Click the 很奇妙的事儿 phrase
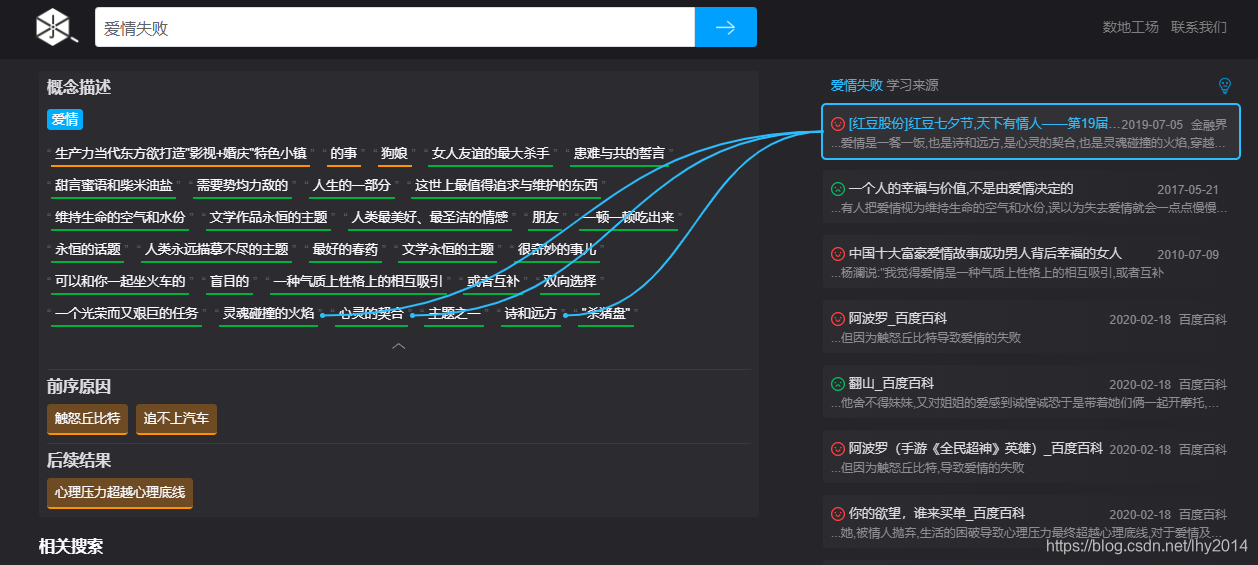This screenshot has width=1258, height=565. 556,250
